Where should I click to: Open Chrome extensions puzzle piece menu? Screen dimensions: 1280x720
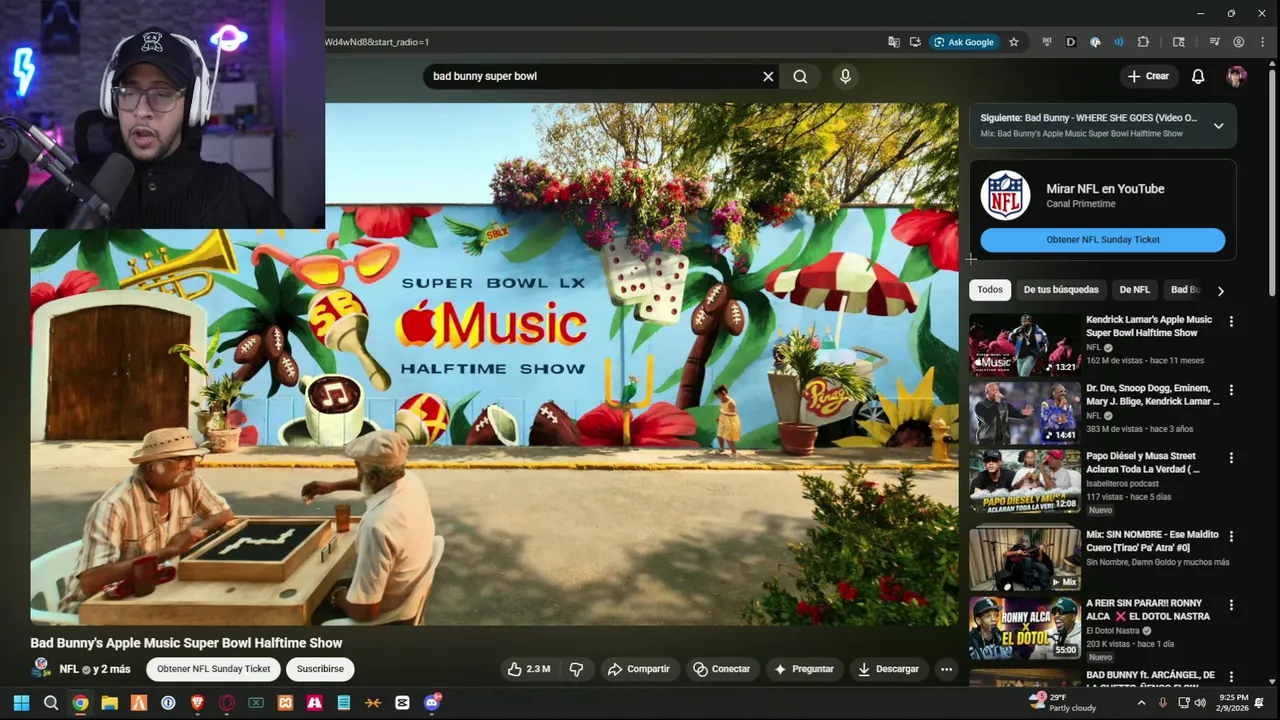coord(1143,42)
